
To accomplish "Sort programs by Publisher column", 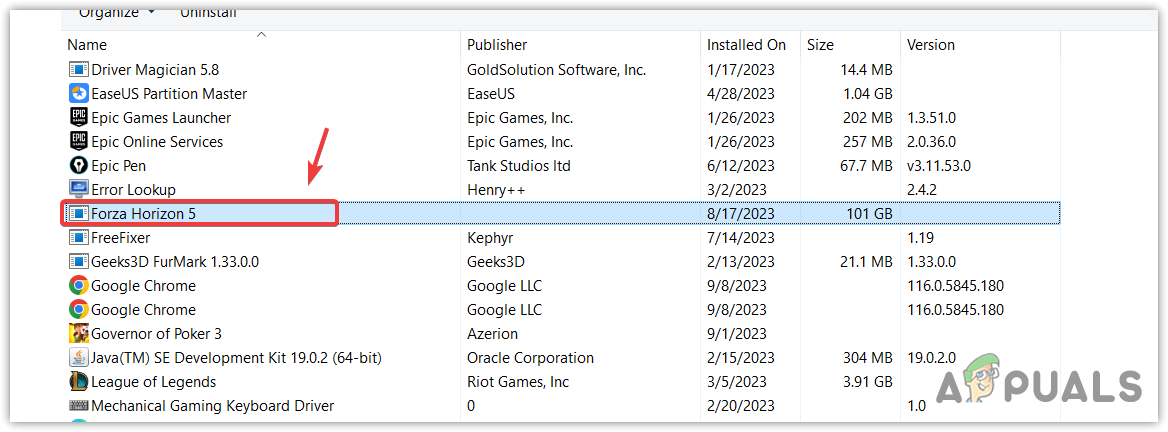I will (497, 45).
